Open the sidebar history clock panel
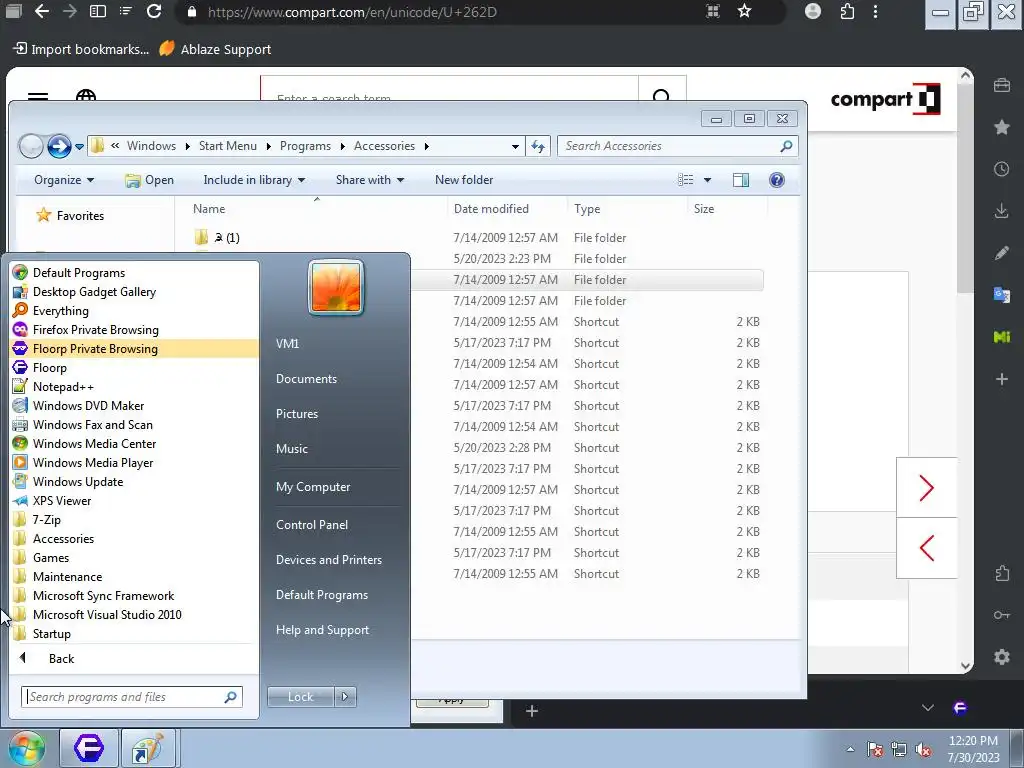This screenshot has width=1024, height=768. [x=1002, y=169]
